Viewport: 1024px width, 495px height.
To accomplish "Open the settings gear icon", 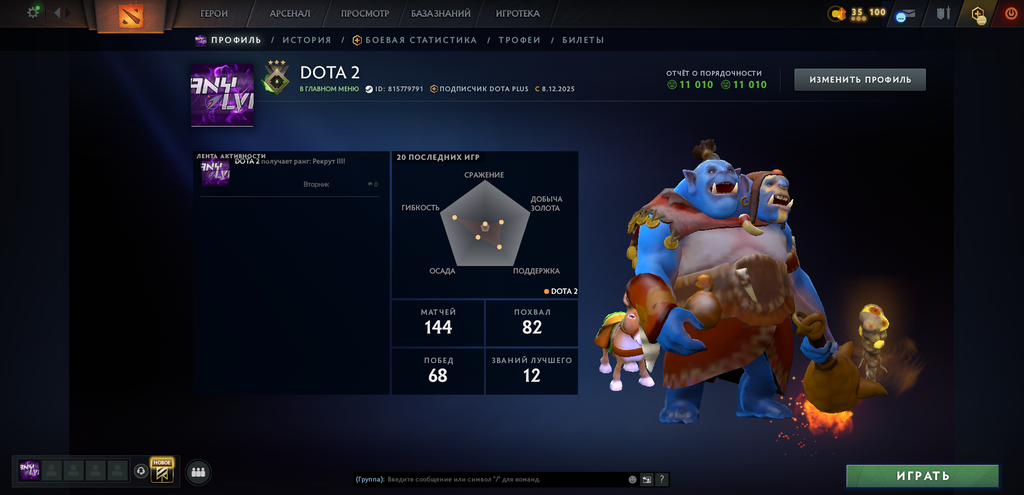I will point(33,12).
